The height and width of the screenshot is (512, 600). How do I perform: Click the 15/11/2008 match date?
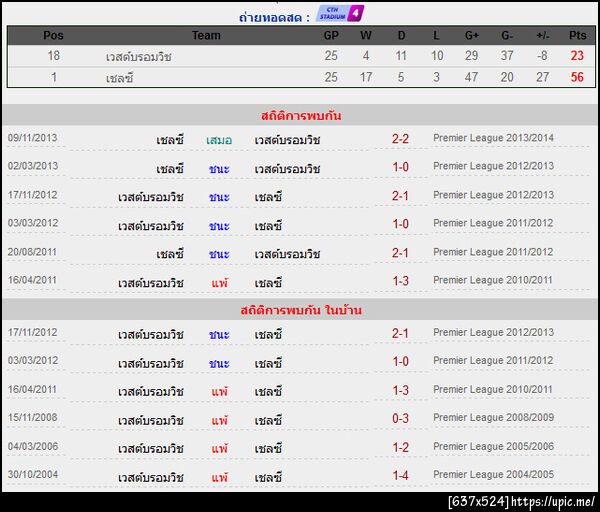point(33,417)
